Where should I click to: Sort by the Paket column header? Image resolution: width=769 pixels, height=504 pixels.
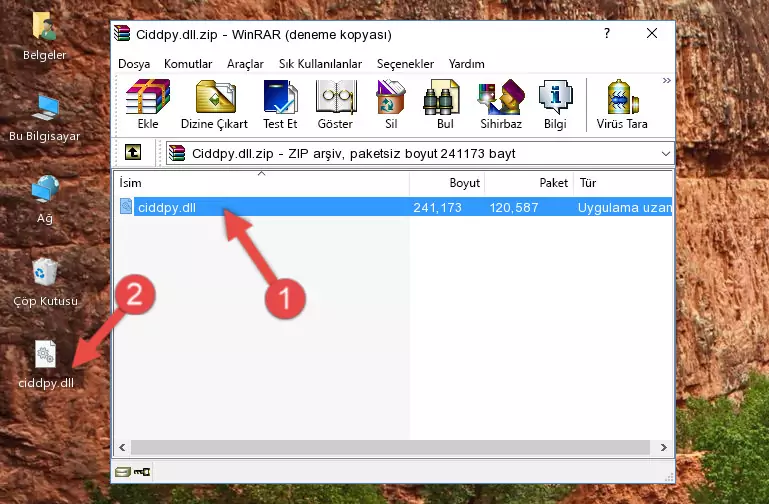[529, 183]
